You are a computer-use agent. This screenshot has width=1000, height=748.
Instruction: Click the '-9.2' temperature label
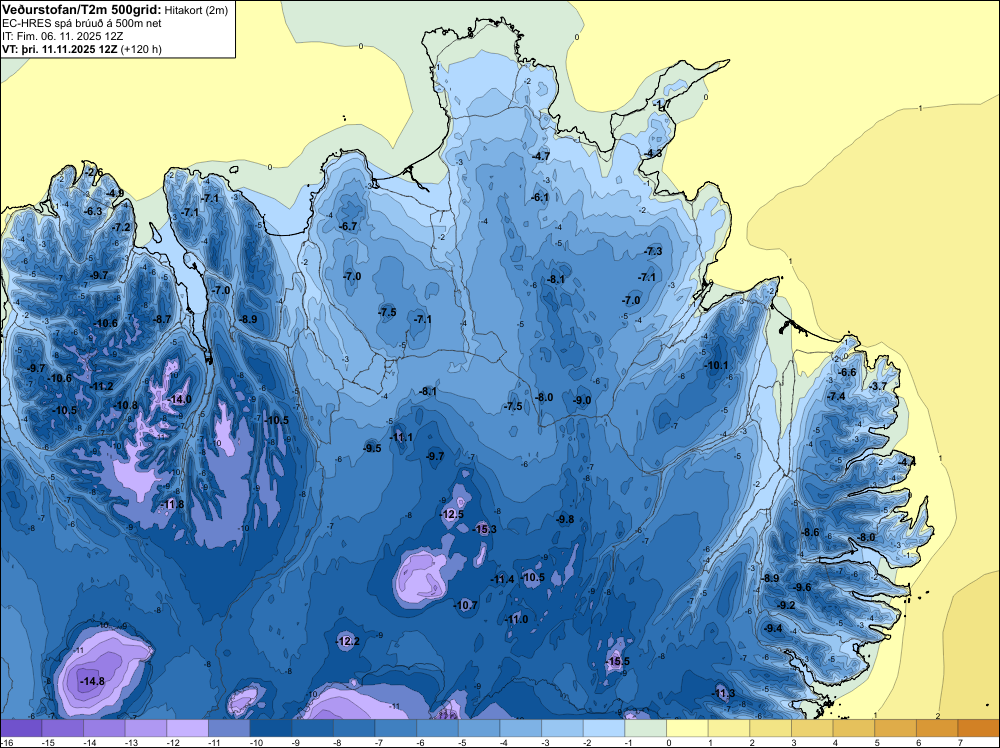[x=786, y=605]
